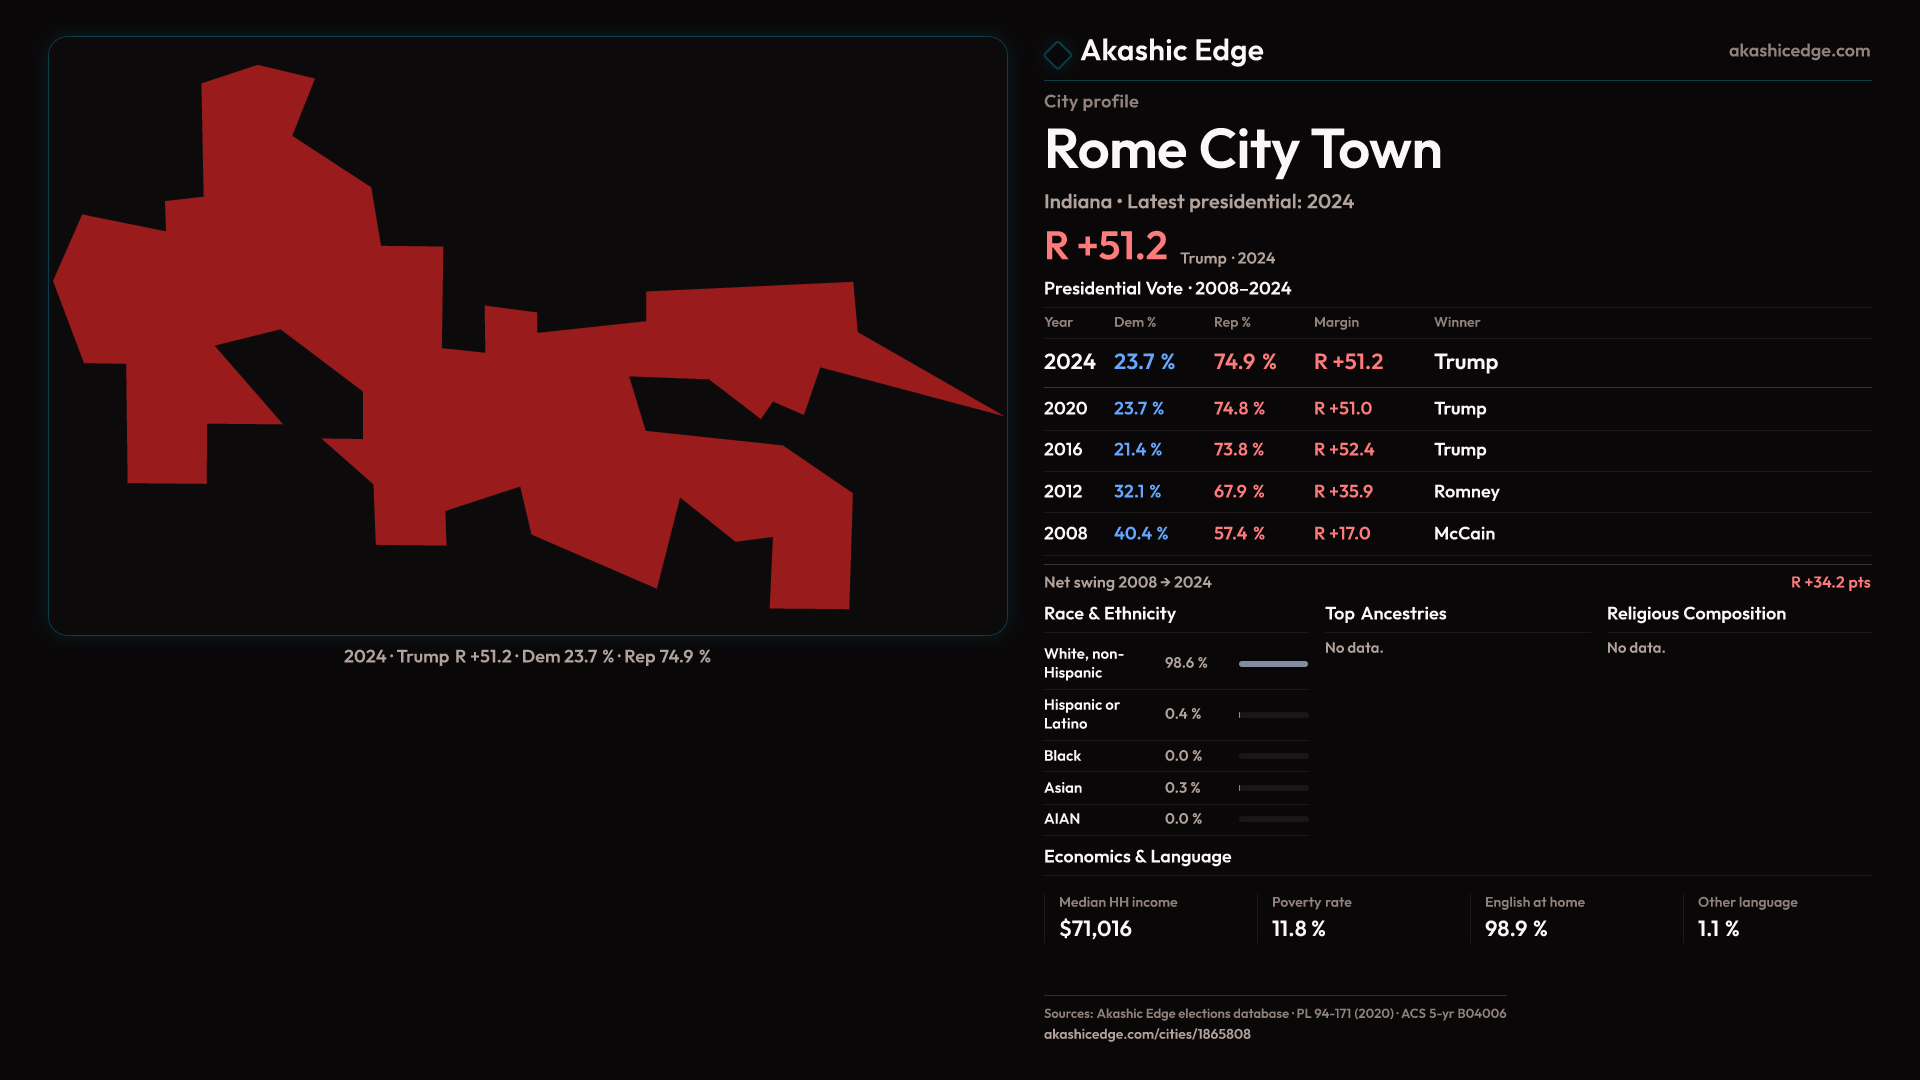Click the White, non-Hispanic percentage bar
Viewport: 1920px width, 1080px height.
click(x=1272, y=664)
